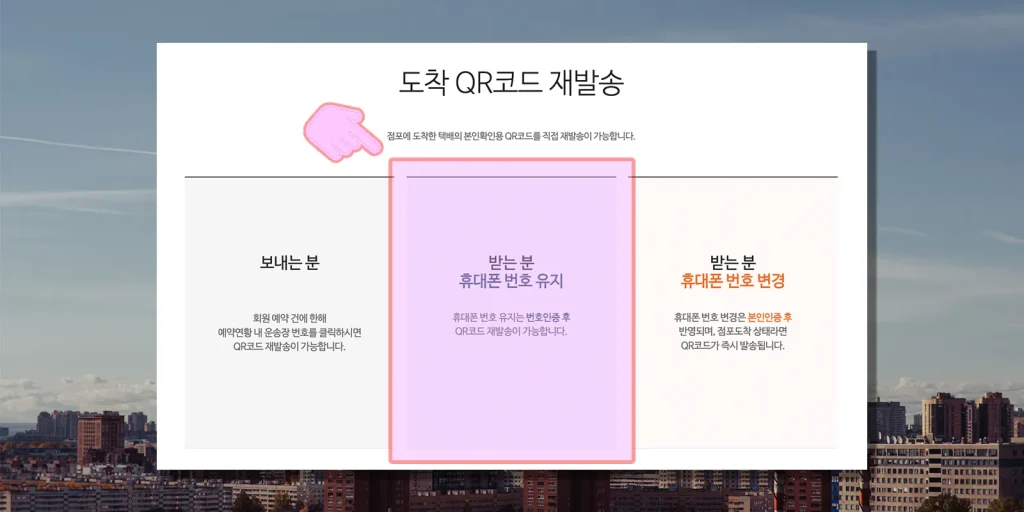Click the orange 본인인증 후 text

pyautogui.click(x=770, y=317)
